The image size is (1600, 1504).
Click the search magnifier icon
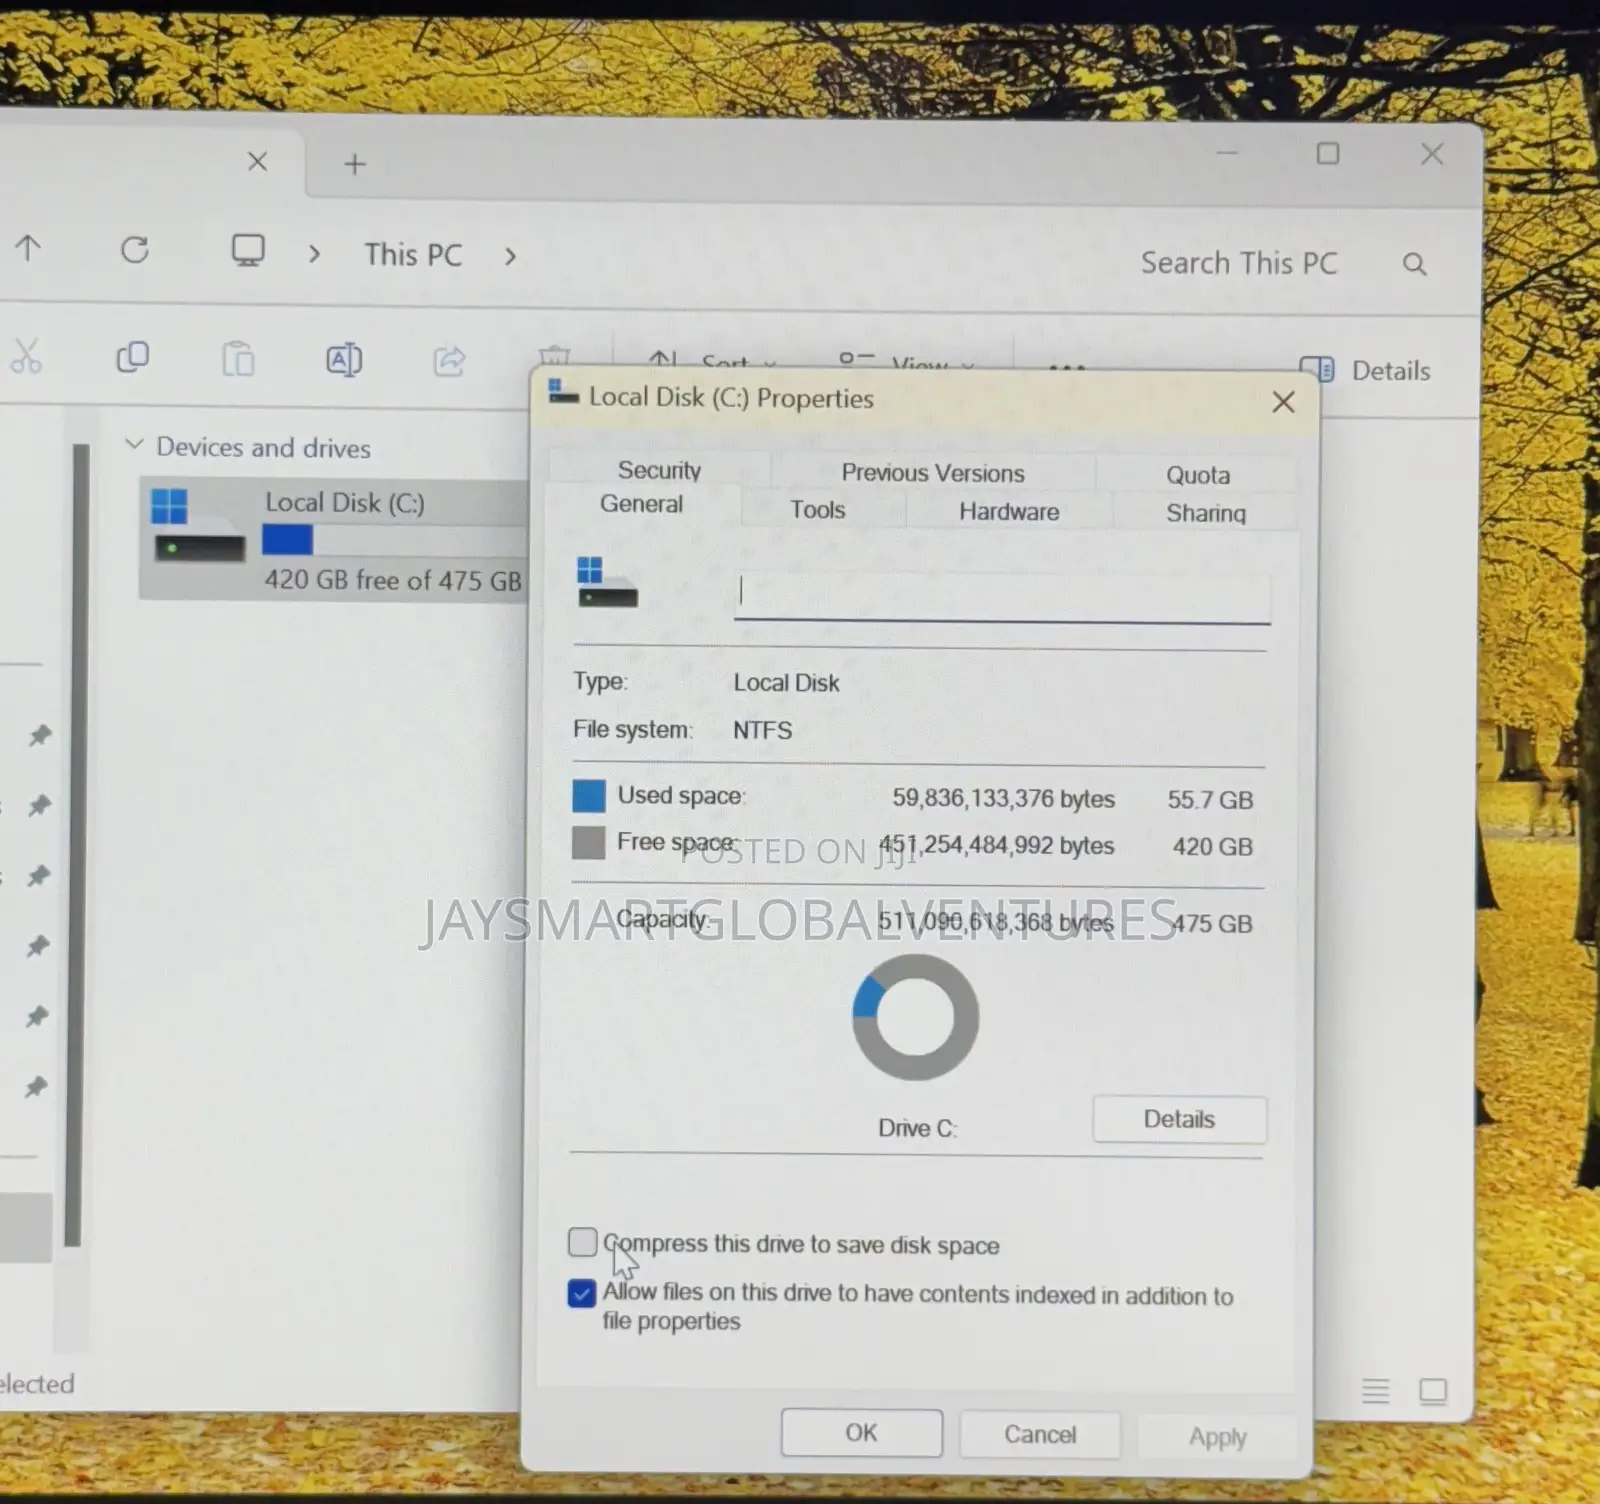(x=1414, y=264)
